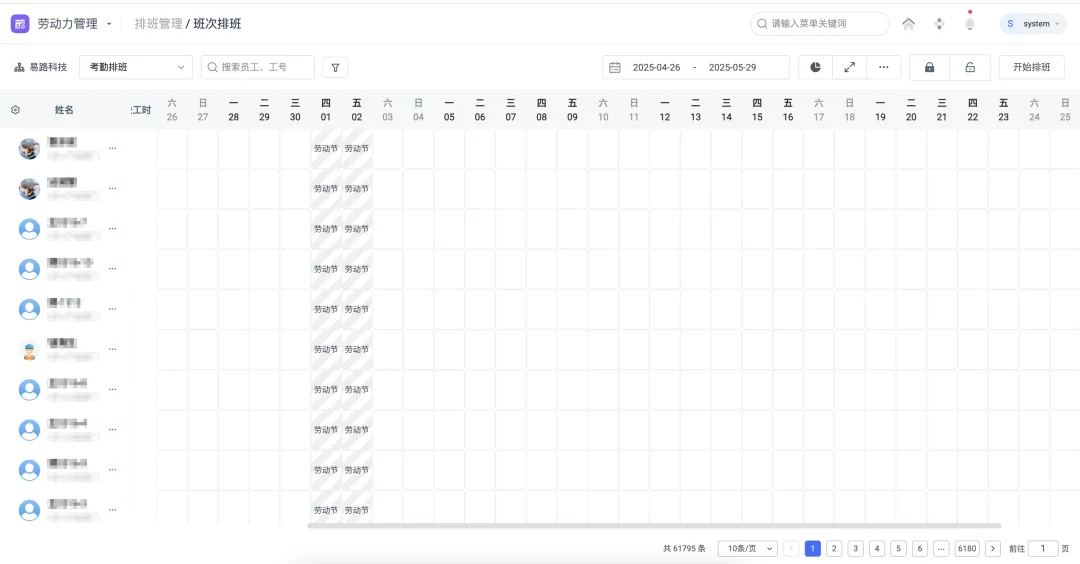Open the pie chart statistics view
Viewport: 1080px width, 564px height.
click(815, 67)
